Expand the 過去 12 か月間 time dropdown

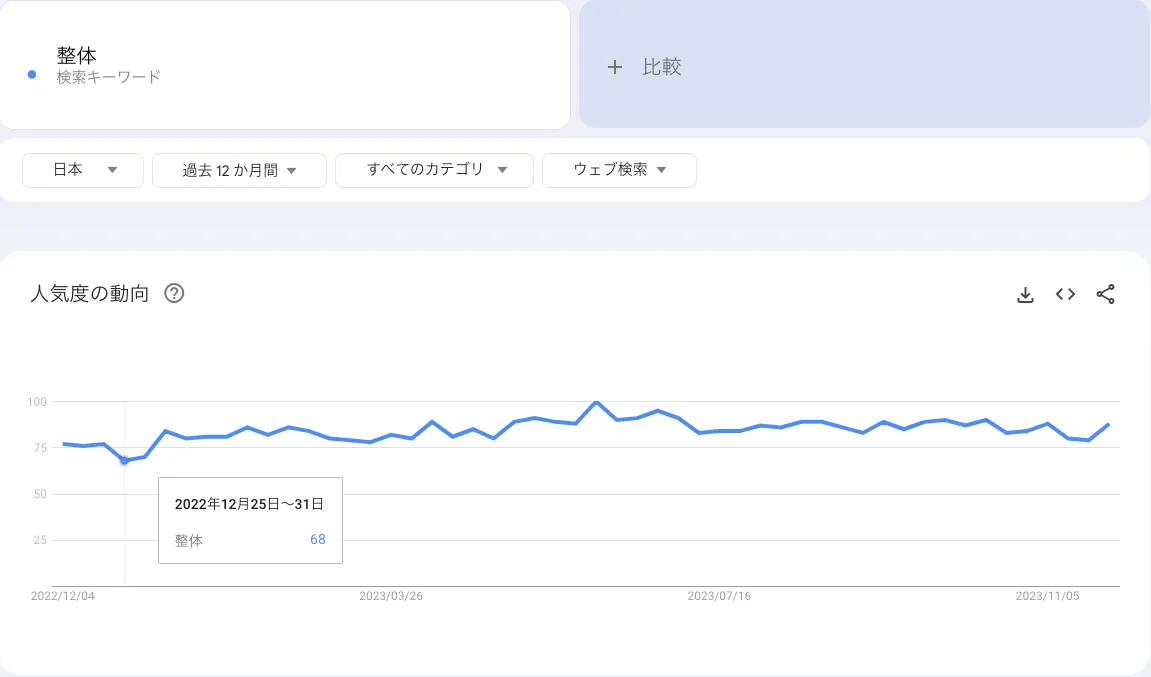click(x=239, y=170)
